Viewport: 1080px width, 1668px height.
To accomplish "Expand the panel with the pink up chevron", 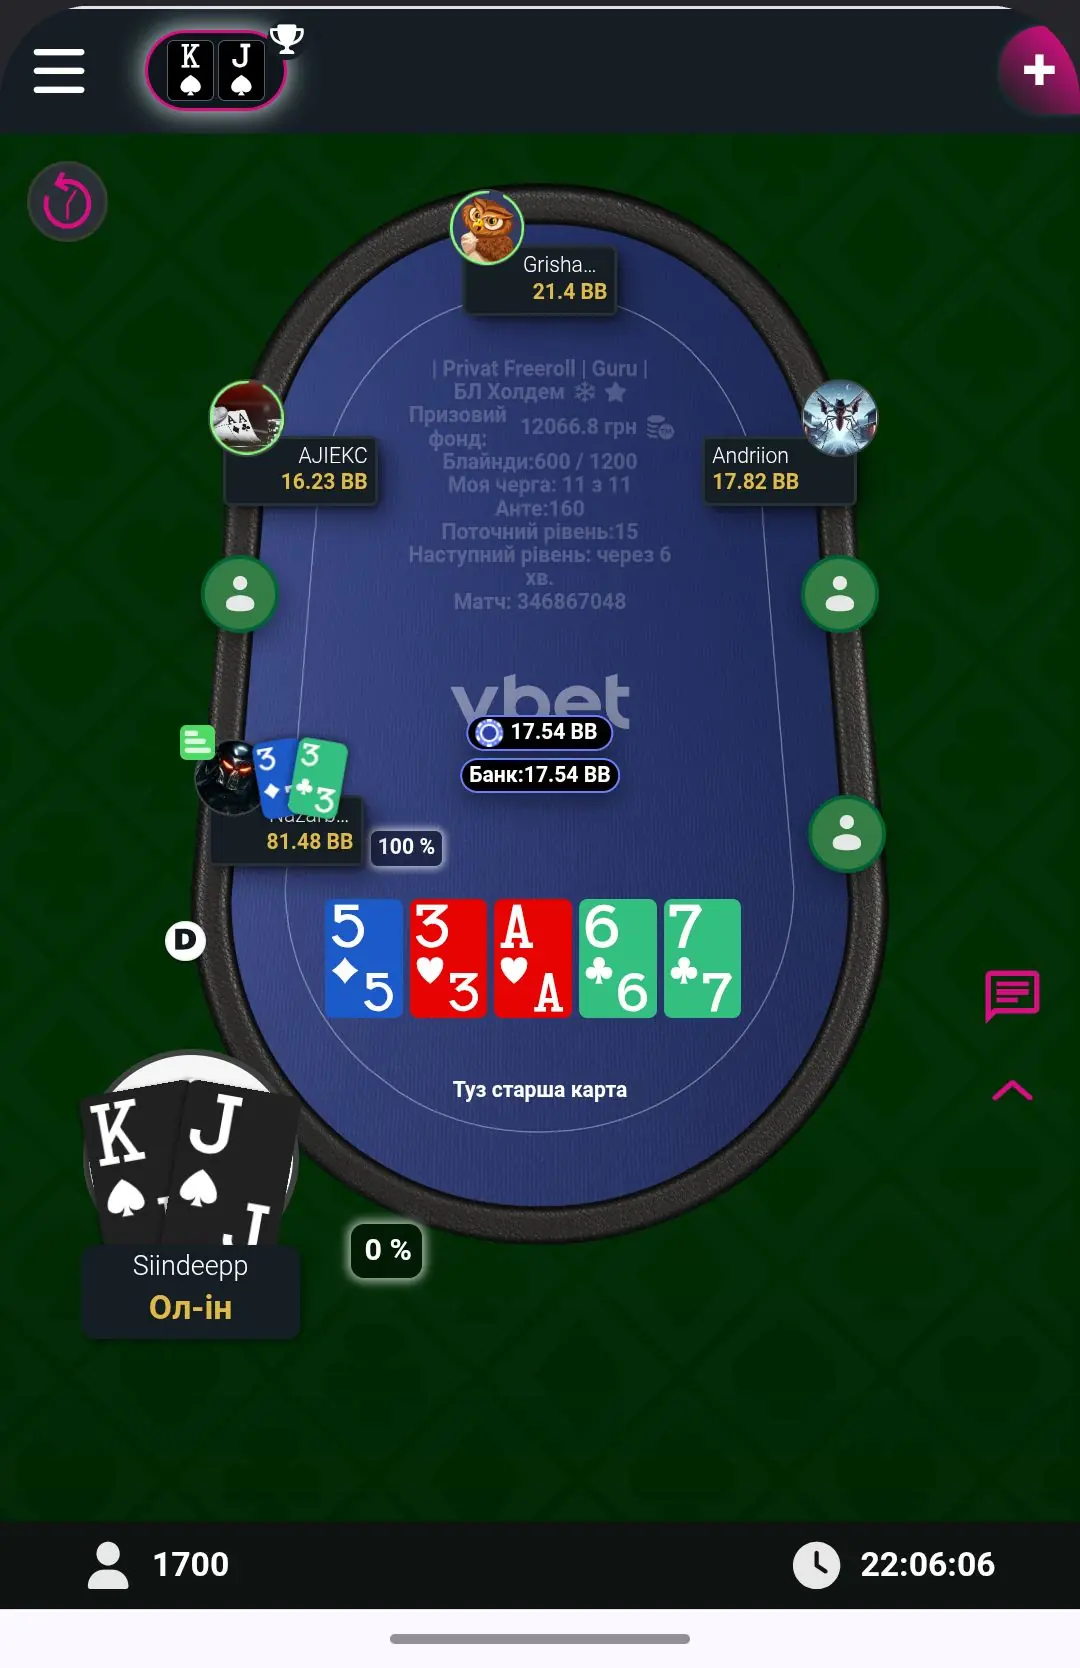I will pos(1012,1090).
